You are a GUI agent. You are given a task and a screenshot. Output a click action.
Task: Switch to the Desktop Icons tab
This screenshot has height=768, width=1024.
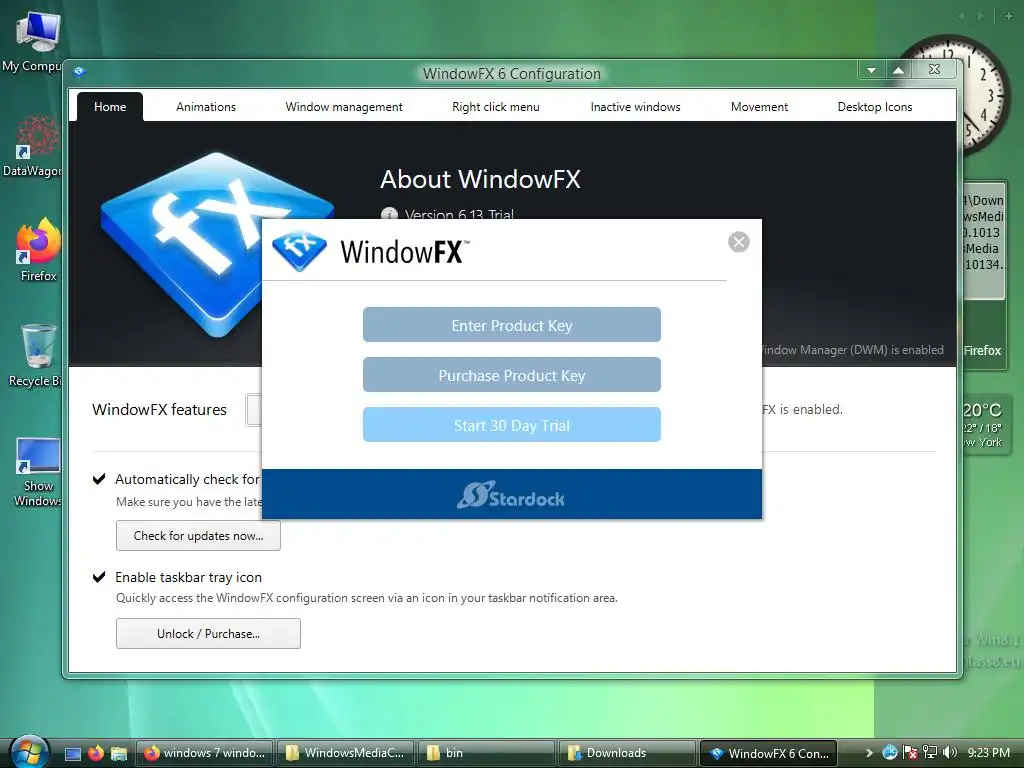(874, 106)
